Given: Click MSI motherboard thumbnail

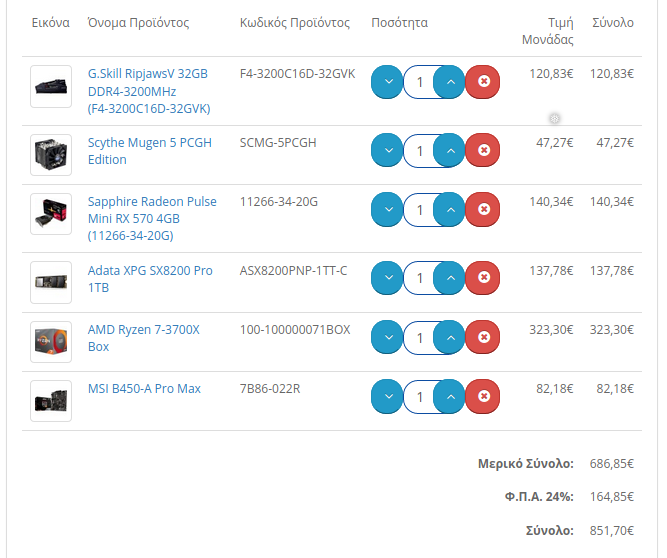Looking at the screenshot, I should click(51, 401).
